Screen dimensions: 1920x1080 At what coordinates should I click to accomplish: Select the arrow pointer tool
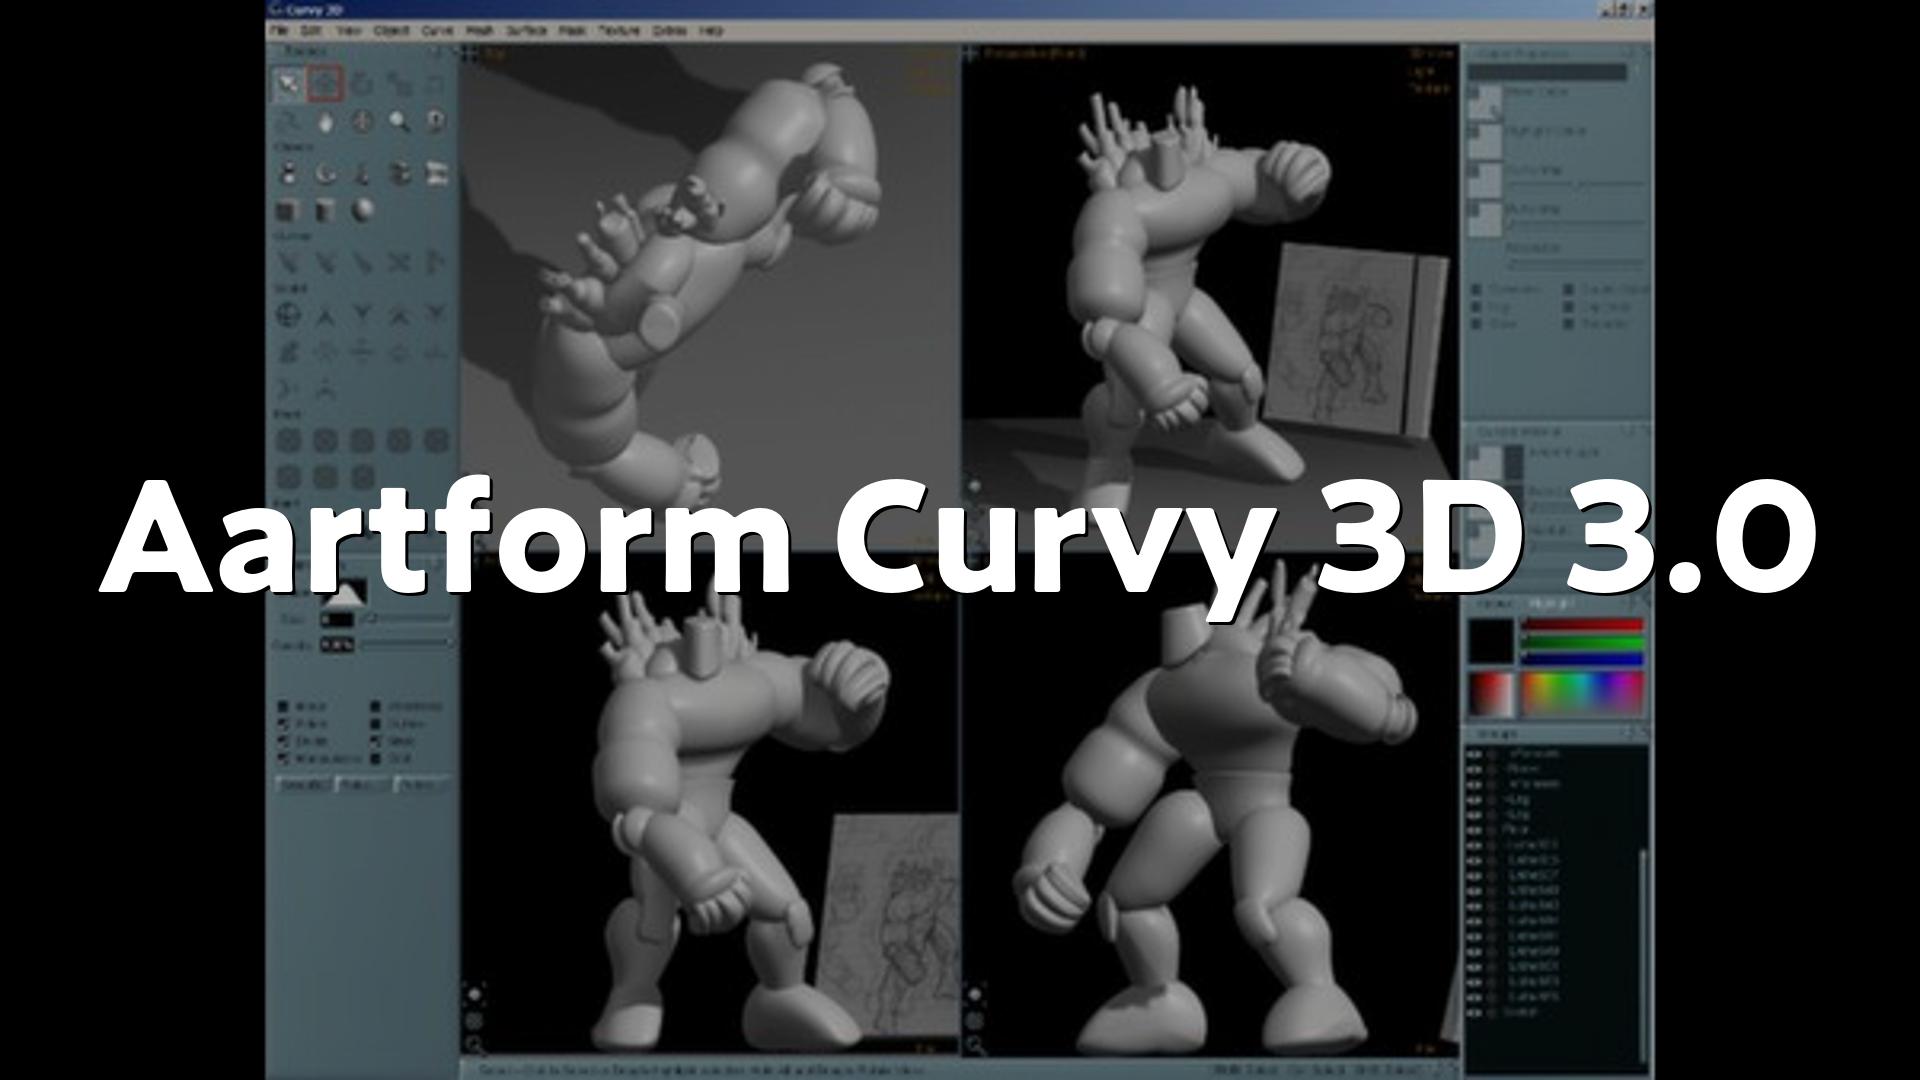[x=289, y=85]
